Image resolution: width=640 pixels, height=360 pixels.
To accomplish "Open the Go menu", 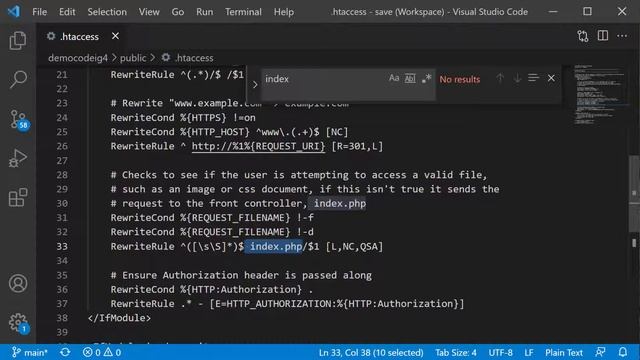I will click(178, 12).
